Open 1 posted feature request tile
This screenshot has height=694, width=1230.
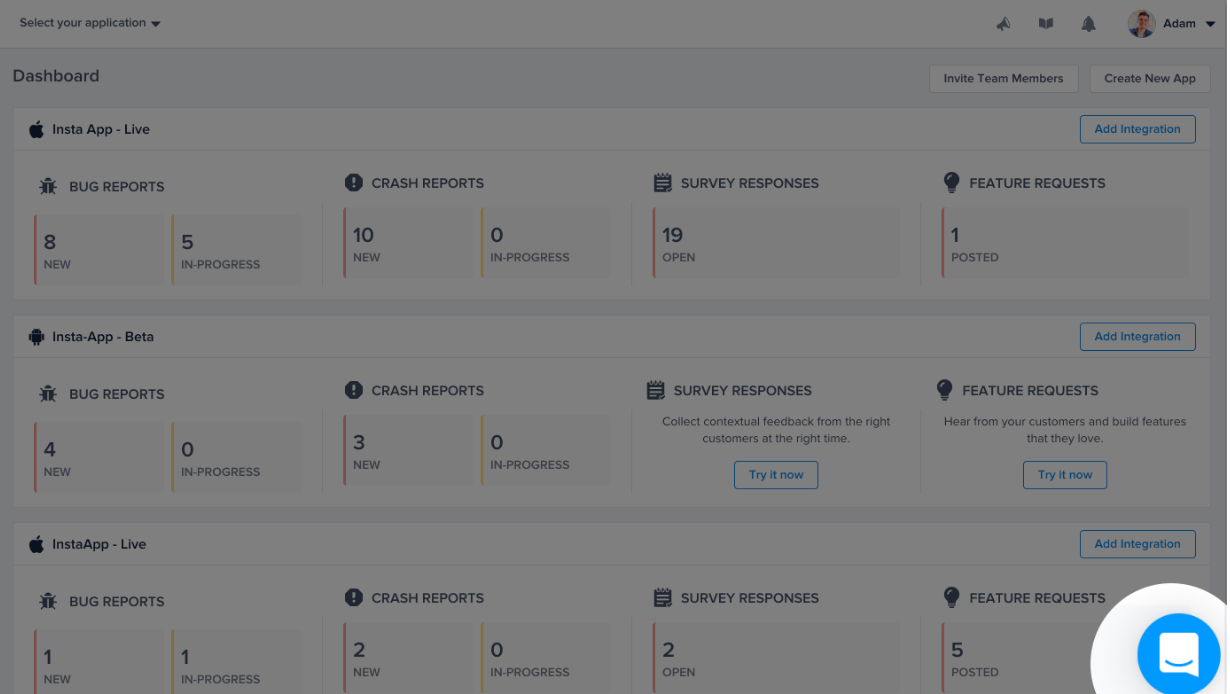tap(1065, 243)
